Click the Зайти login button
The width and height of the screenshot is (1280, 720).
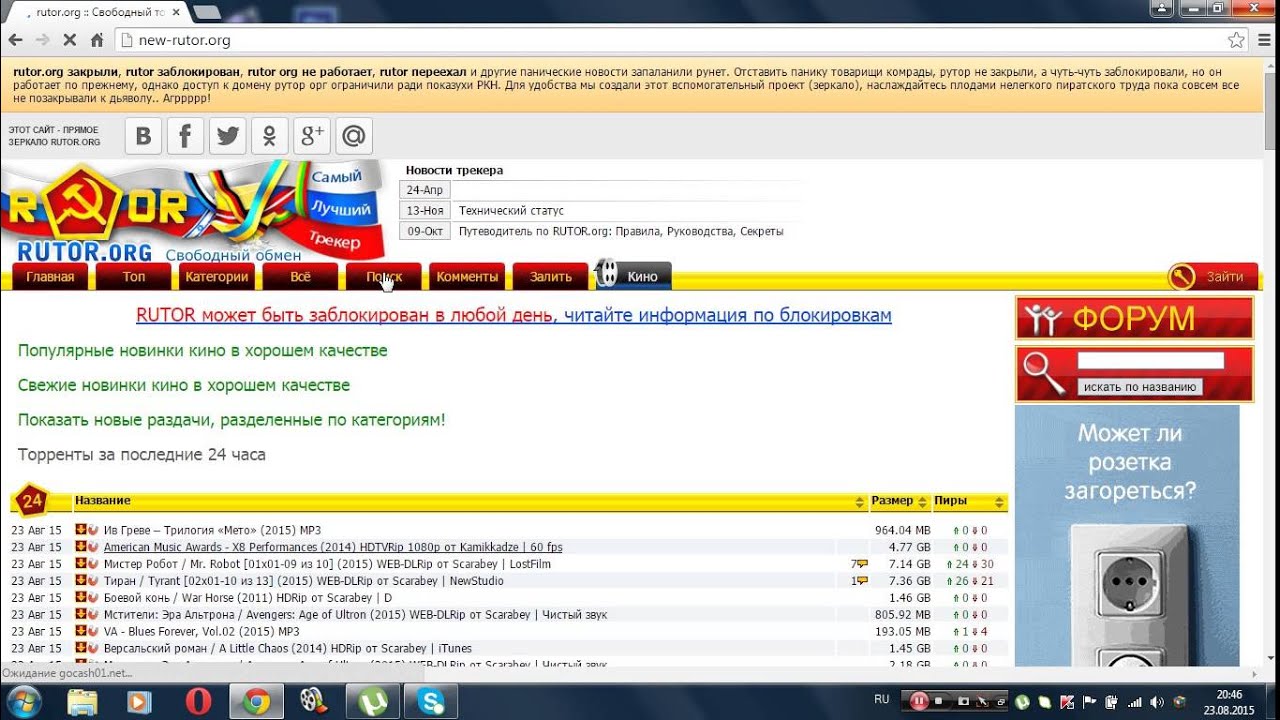click(x=1211, y=277)
